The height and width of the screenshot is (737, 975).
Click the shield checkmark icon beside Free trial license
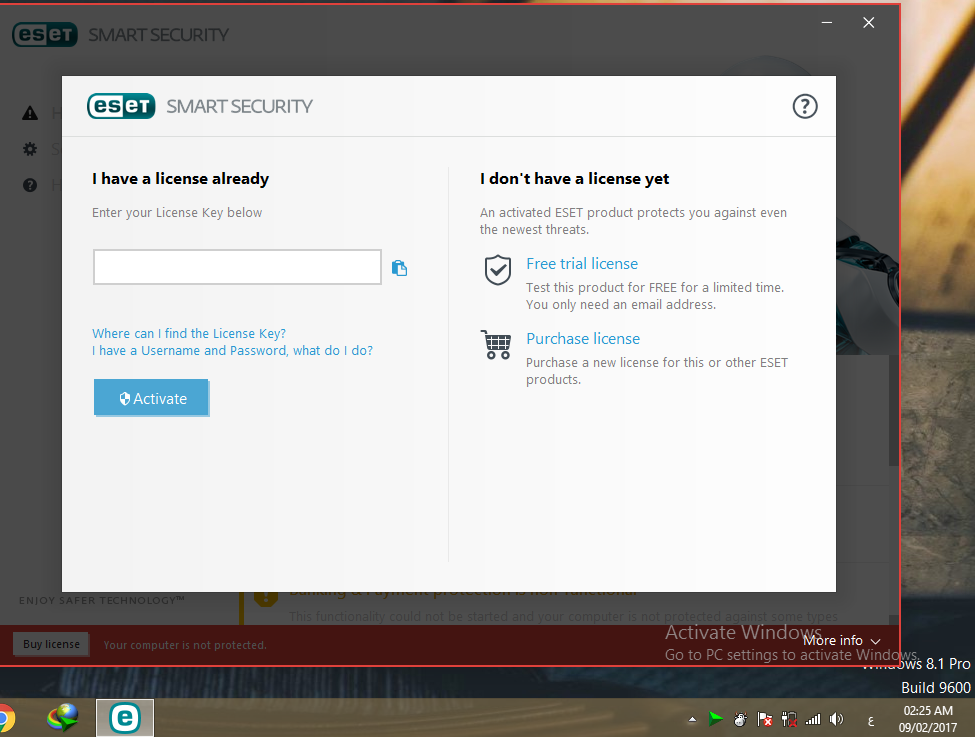coord(497,270)
